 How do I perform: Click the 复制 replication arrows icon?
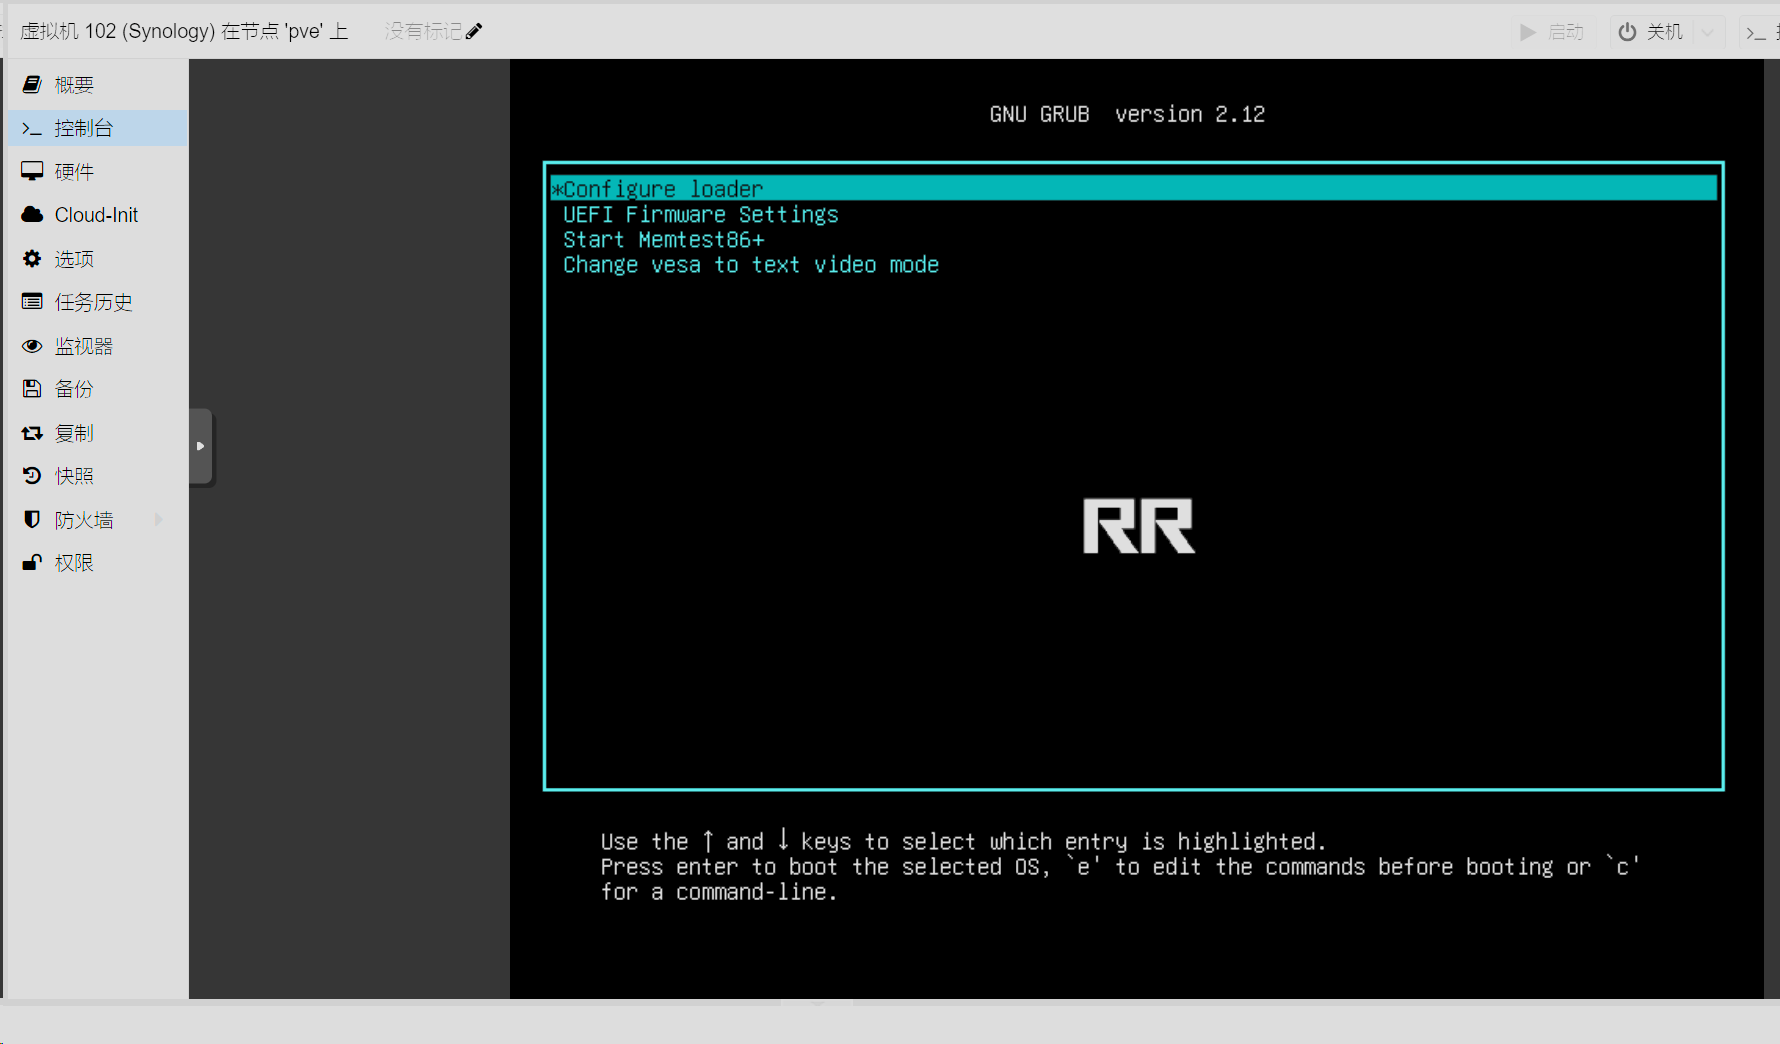[32, 433]
